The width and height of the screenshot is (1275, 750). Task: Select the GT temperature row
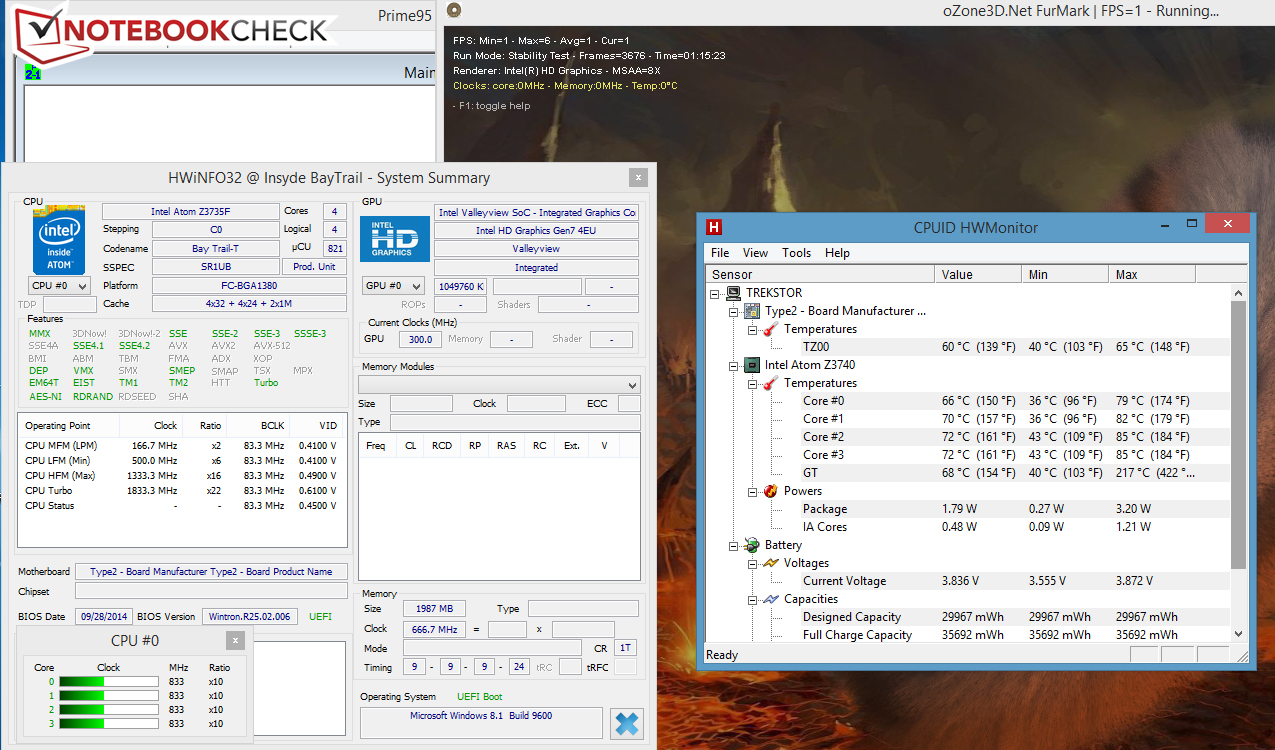click(969, 473)
